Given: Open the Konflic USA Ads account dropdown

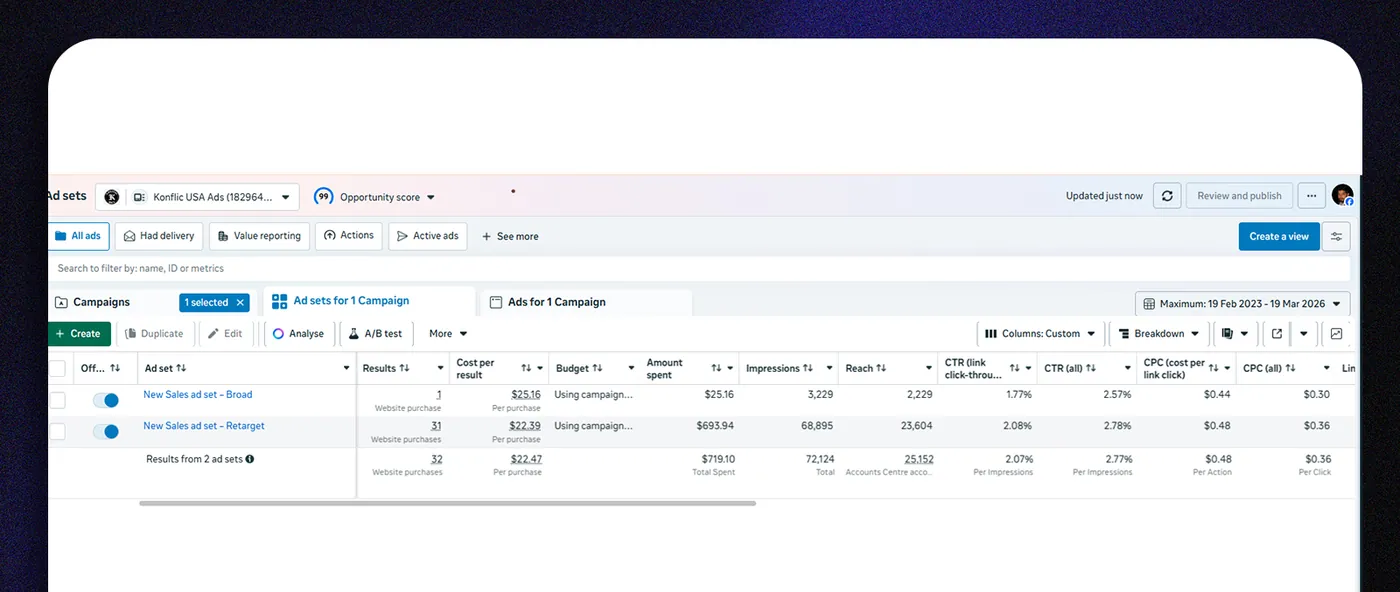Looking at the screenshot, I should click(197, 197).
